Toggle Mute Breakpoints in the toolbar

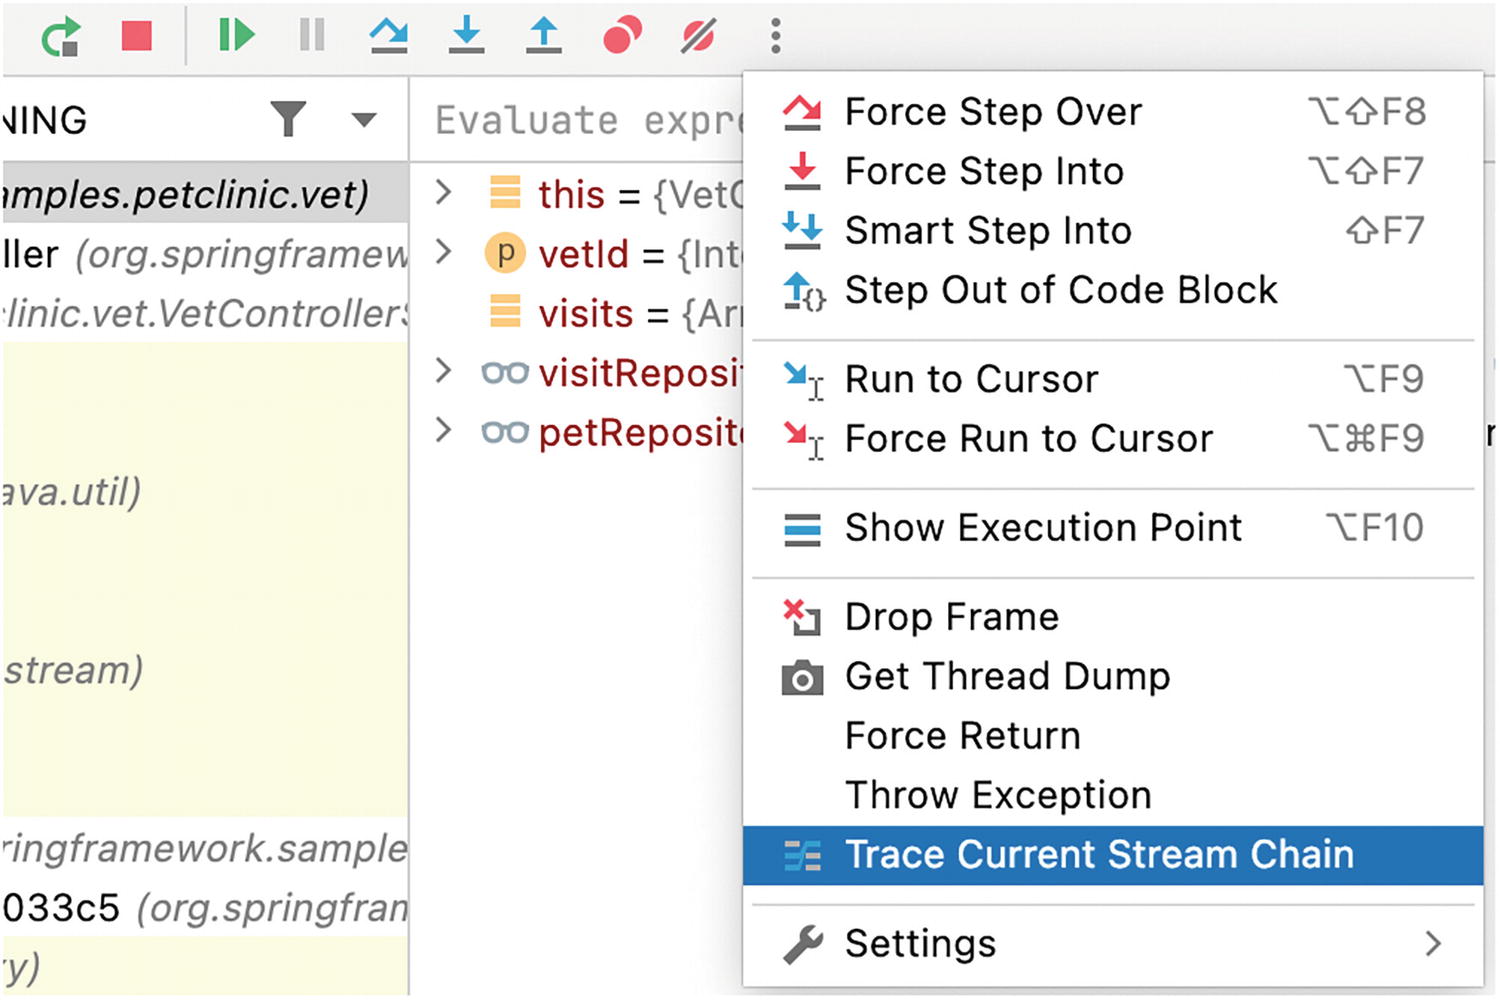click(698, 36)
